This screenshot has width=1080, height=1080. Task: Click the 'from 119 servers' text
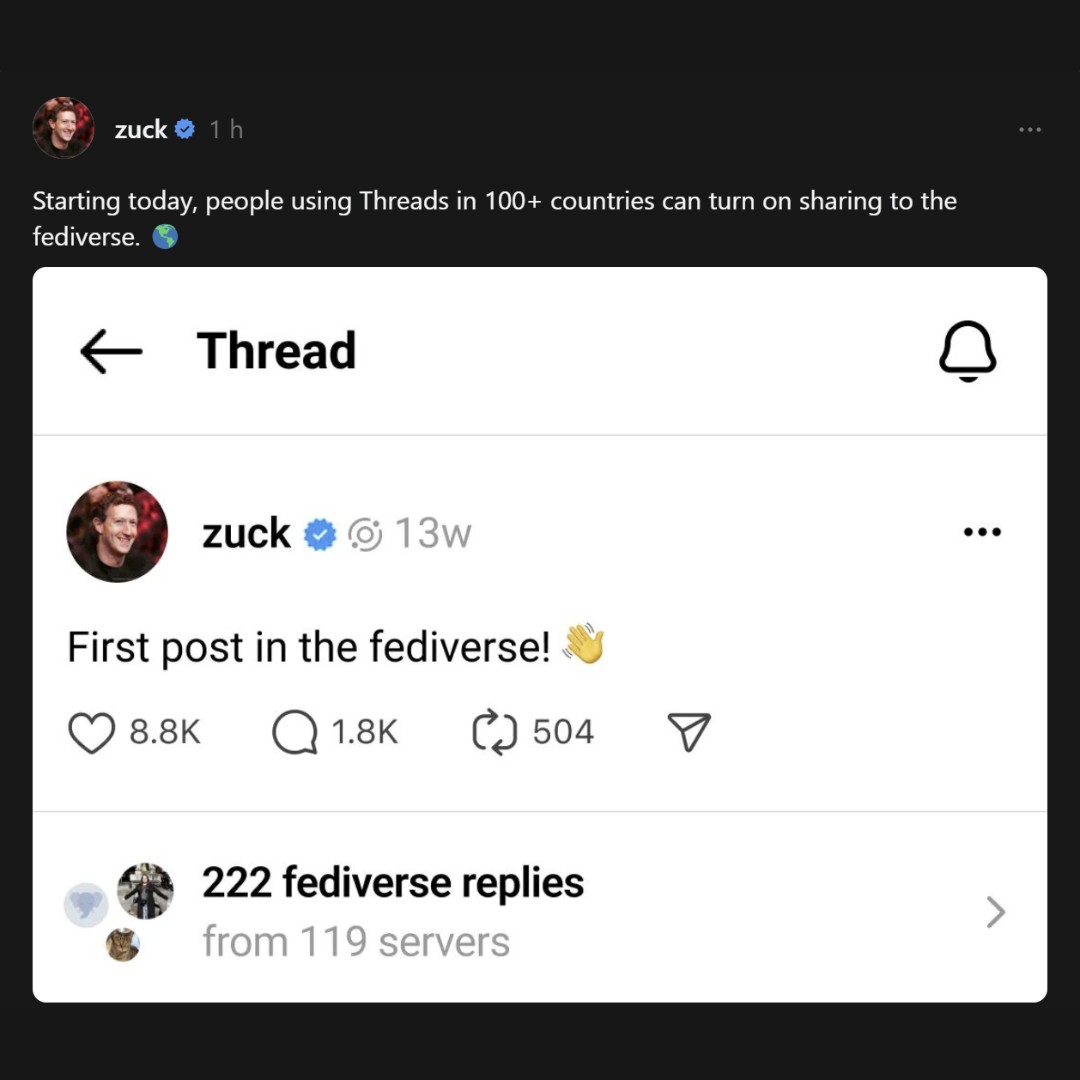click(x=355, y=939)
